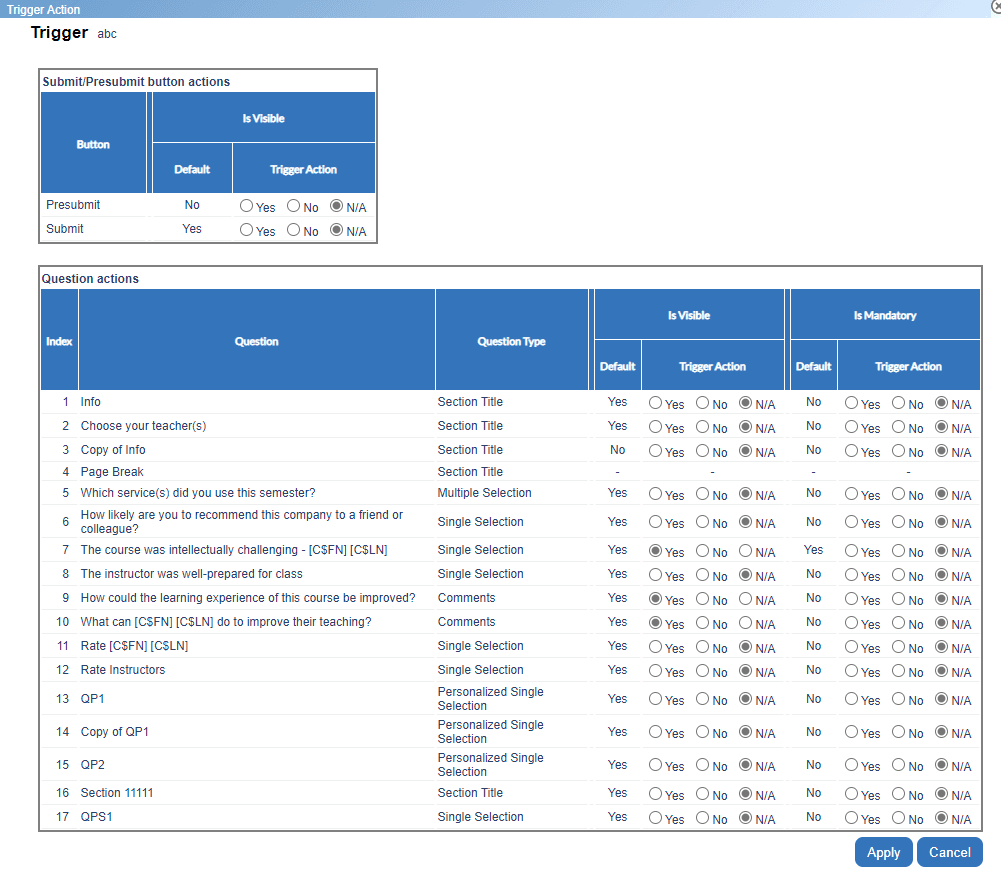This screenshot has width=1001, height=873.
Task: Click the Question Type column header
Action: (x=511, y=340)
